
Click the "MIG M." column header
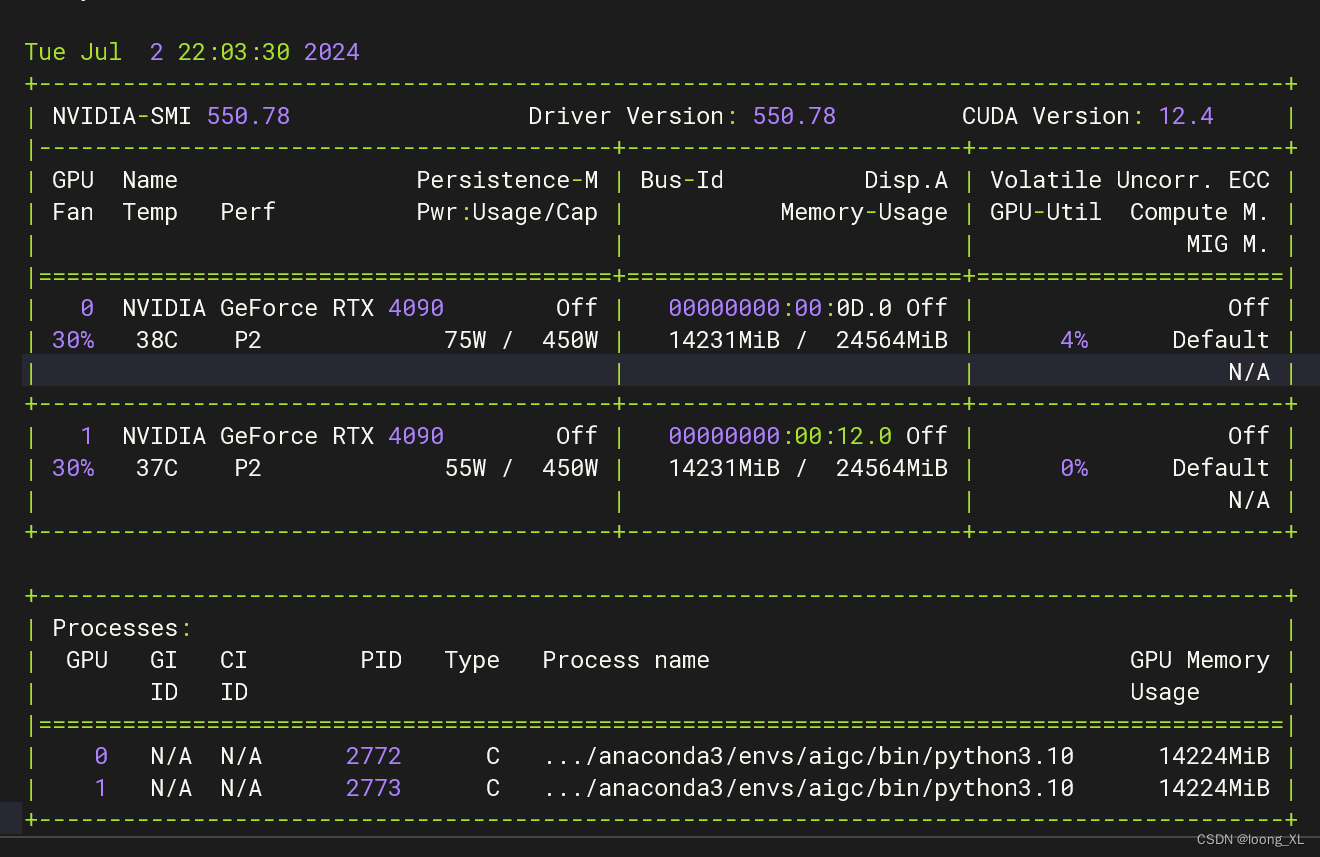click(1228, 244)
